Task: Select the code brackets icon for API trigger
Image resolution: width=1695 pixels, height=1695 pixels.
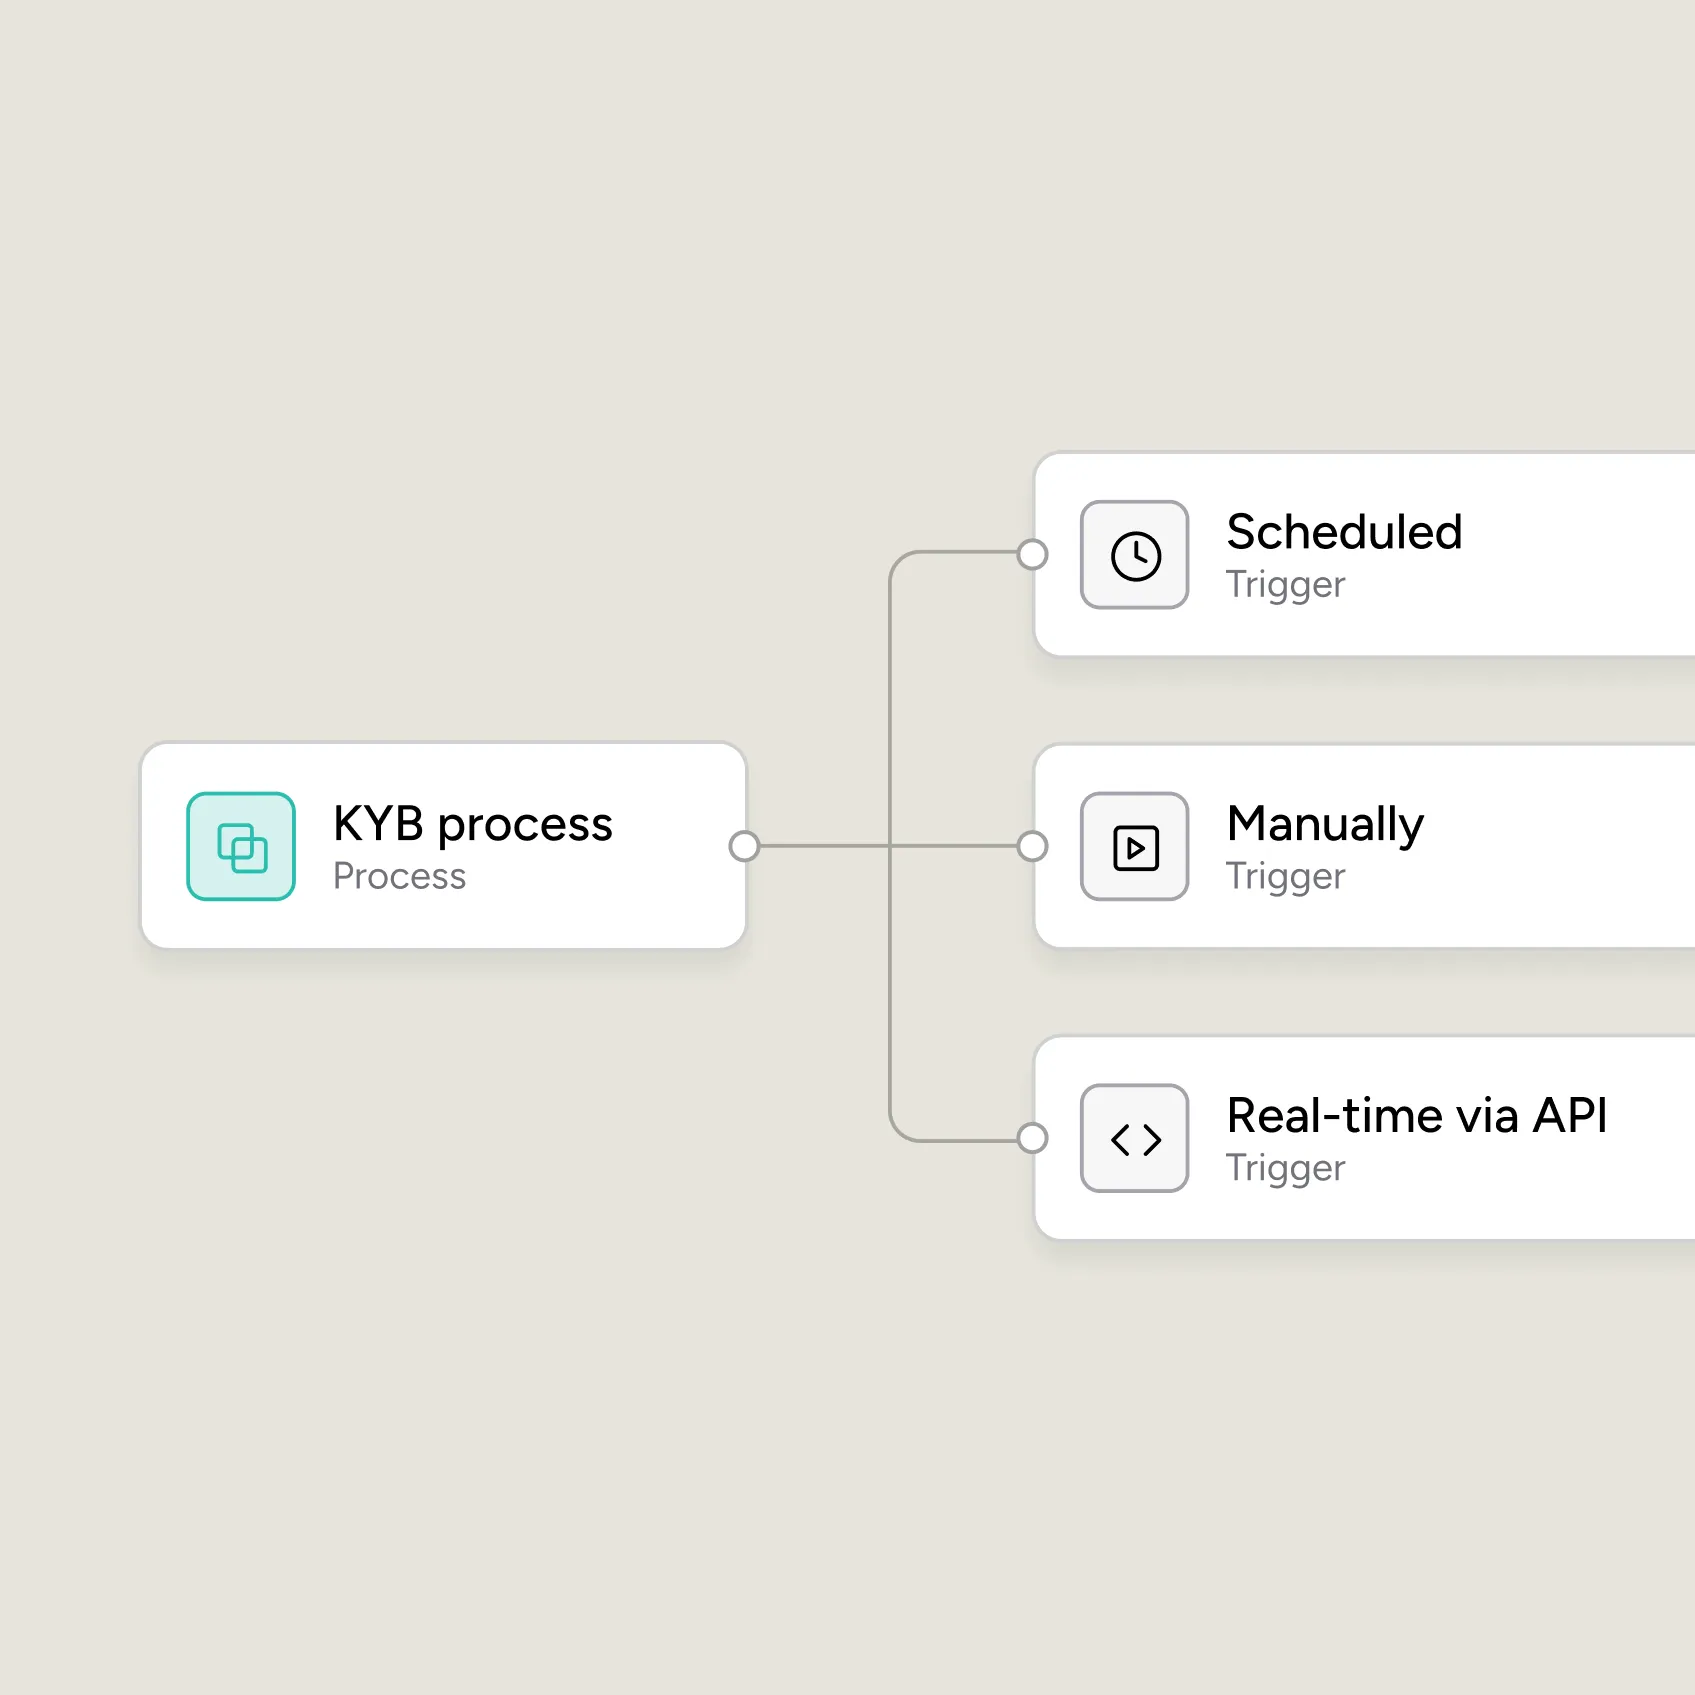Action: (1135, 1139)
